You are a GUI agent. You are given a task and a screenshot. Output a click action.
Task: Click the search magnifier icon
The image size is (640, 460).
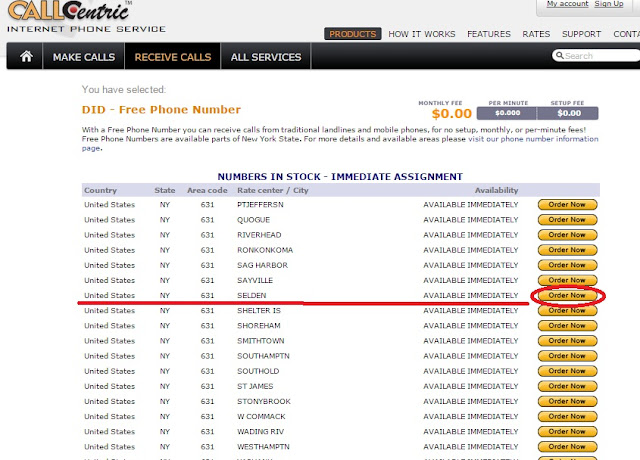pyautogui.click(x=560, y=55)
